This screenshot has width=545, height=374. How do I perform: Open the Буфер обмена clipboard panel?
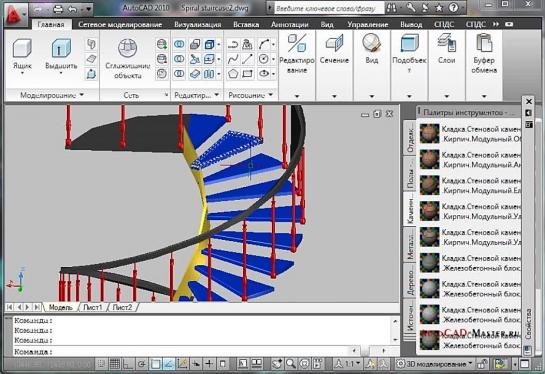[x=484, y=43]
